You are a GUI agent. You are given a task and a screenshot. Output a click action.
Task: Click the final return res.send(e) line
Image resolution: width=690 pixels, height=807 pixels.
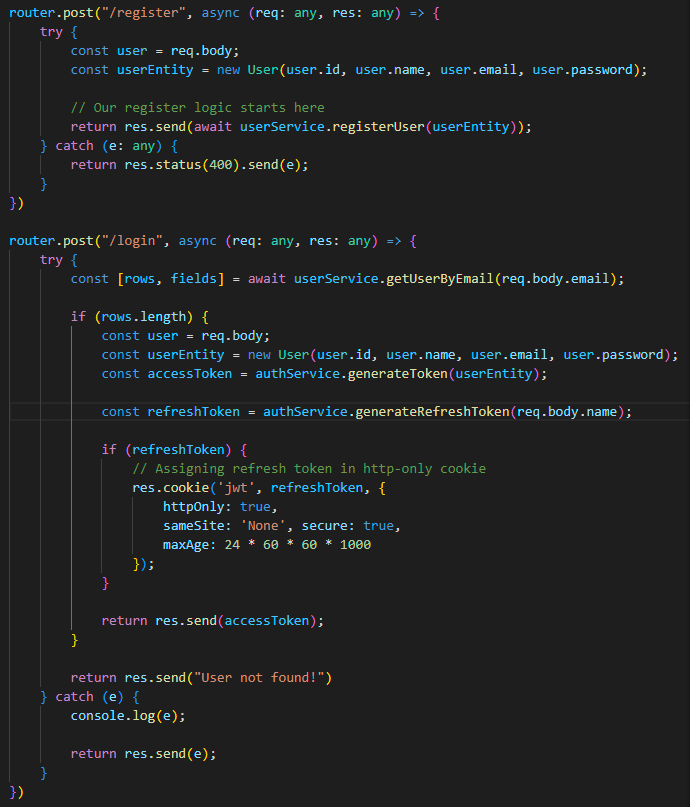pos(143,754)
